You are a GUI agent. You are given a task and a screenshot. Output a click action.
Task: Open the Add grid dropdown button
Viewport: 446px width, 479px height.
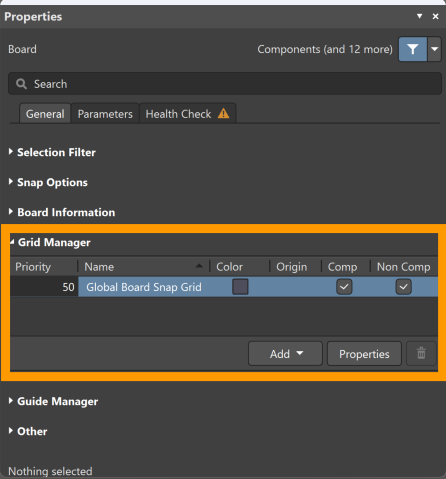click(x=285, y=354)
